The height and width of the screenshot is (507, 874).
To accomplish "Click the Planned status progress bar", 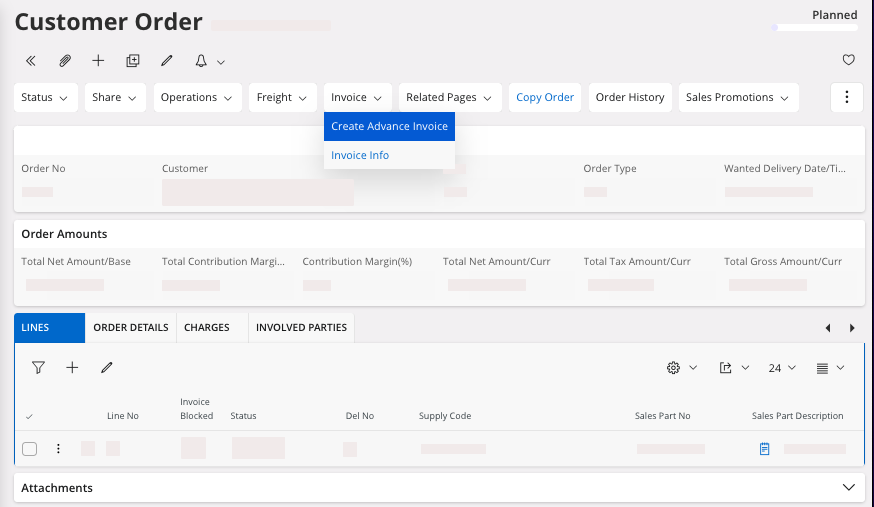I will (815, 27).
